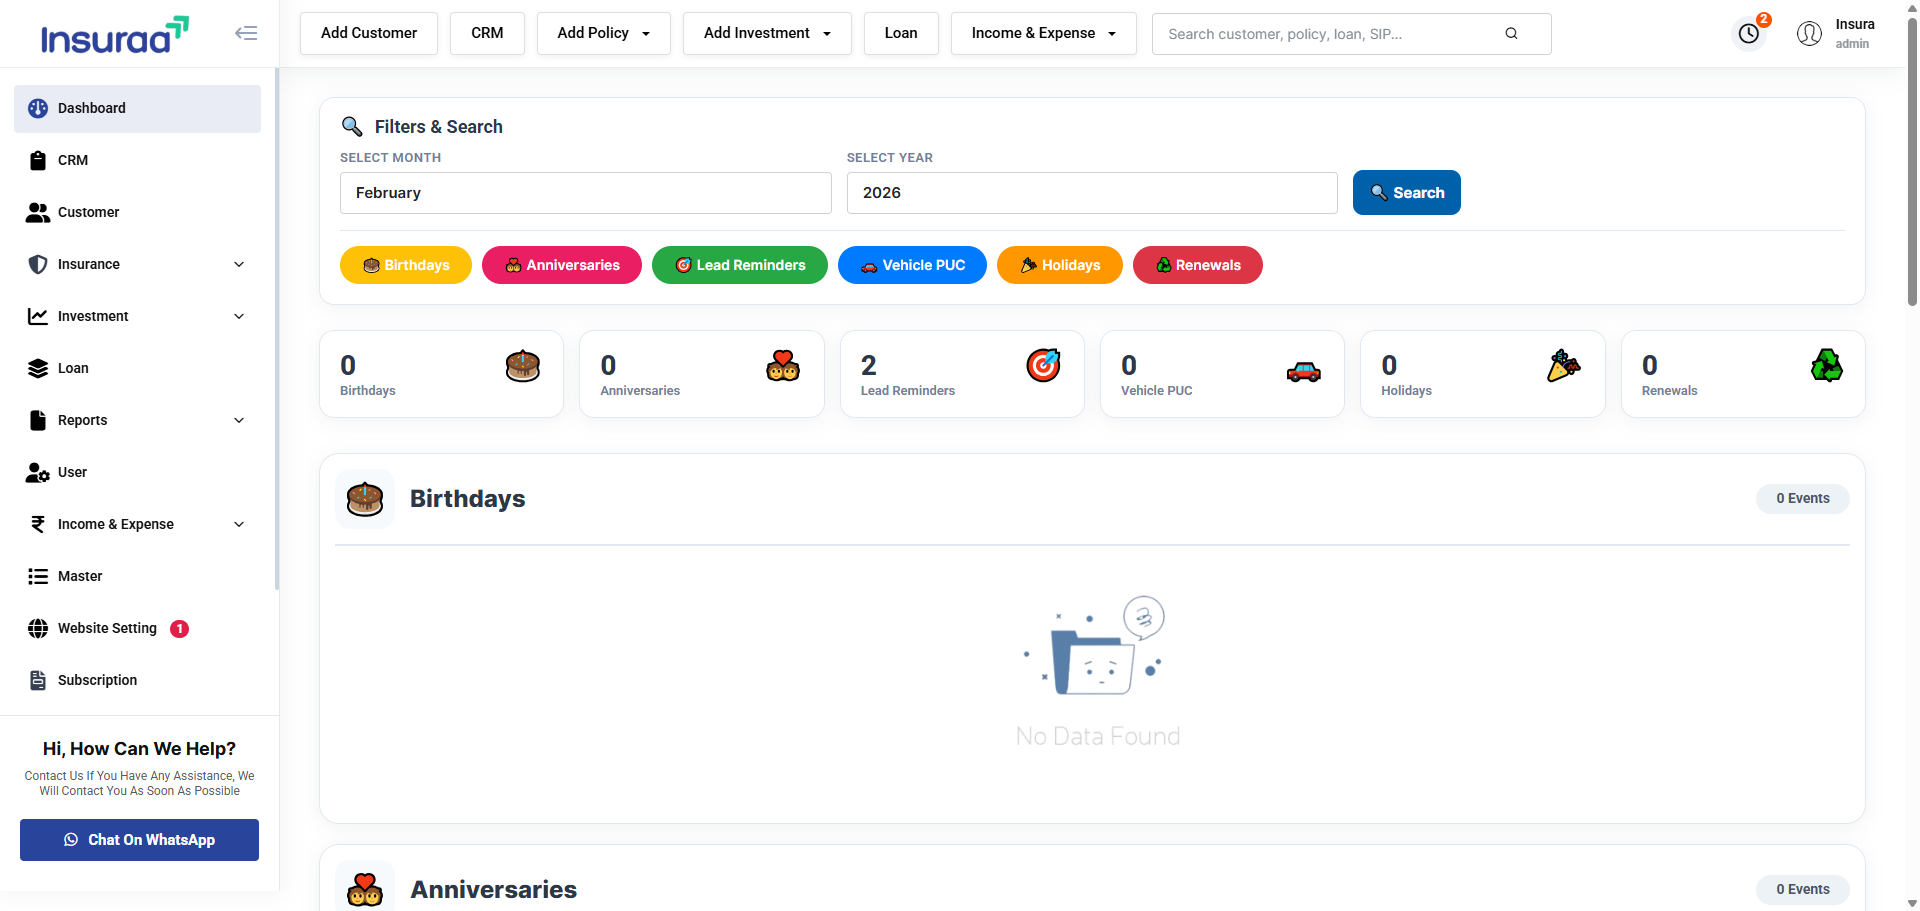Click the top Loan button
Viewport: 1920px width, 911px height.
(x=901, y=33)
